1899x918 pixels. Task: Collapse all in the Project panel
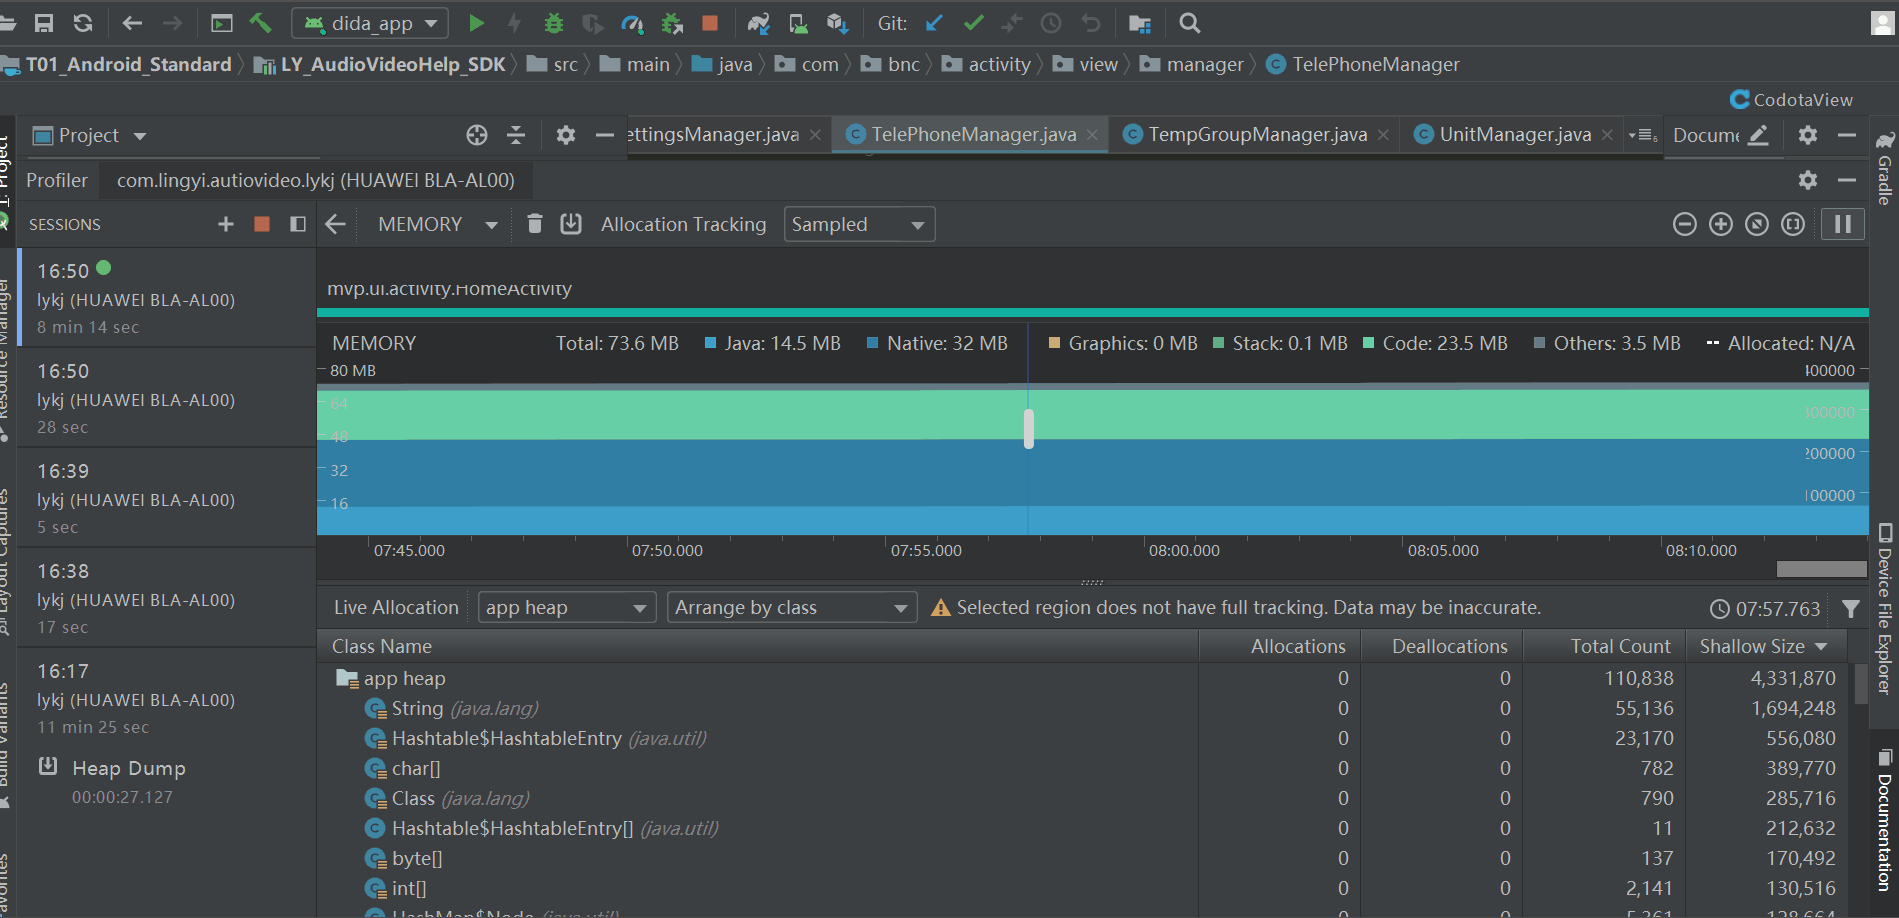(516, 135)
